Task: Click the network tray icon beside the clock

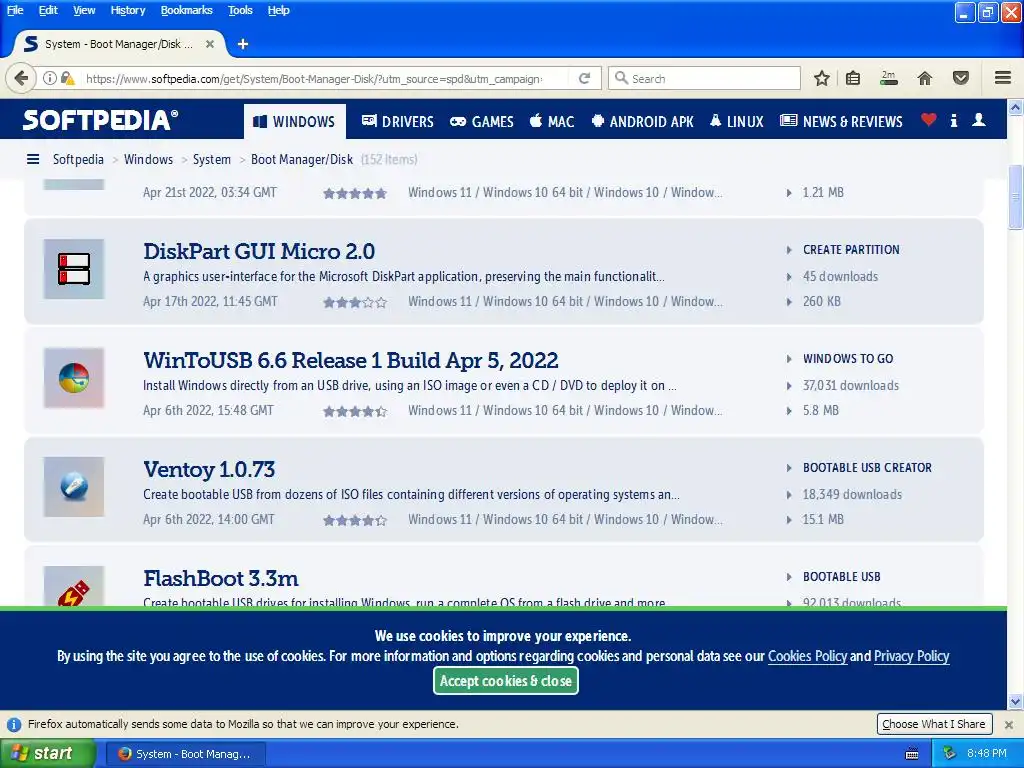Action: pyautogui.click(x=950, y=753)
